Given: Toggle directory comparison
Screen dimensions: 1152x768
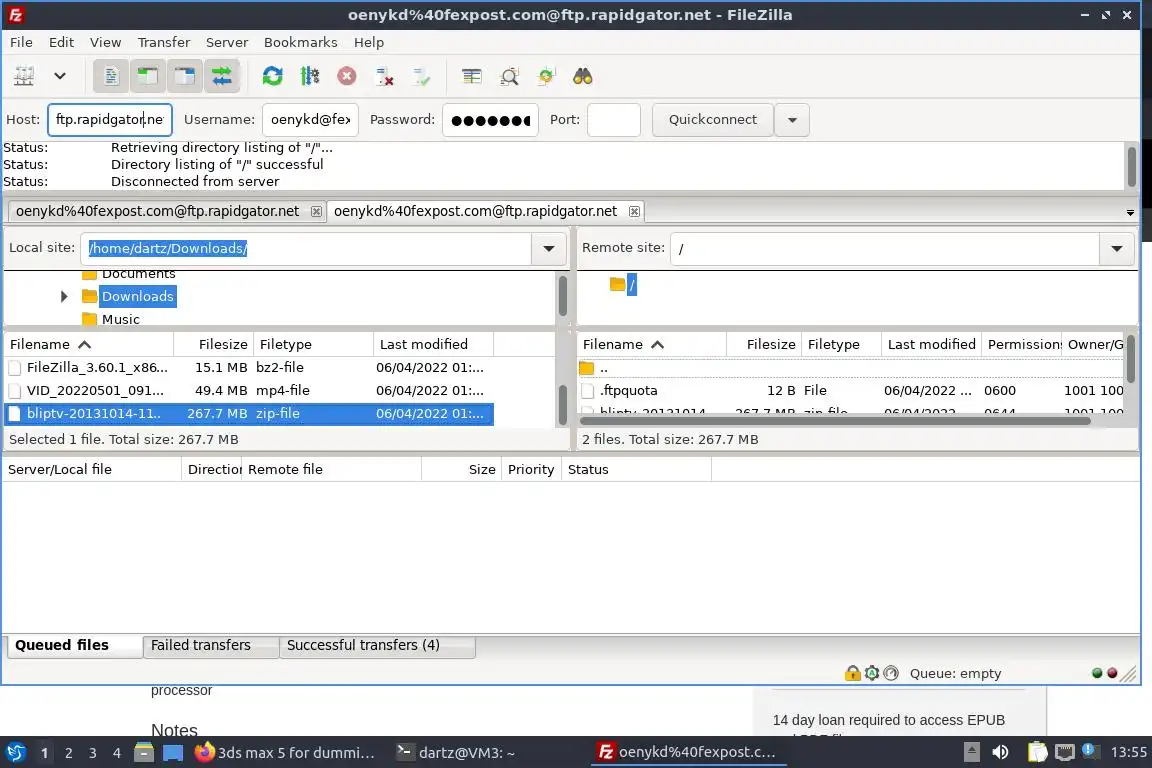Looking at the screenshot, I should pyautogui.click(x=509, y=76).
